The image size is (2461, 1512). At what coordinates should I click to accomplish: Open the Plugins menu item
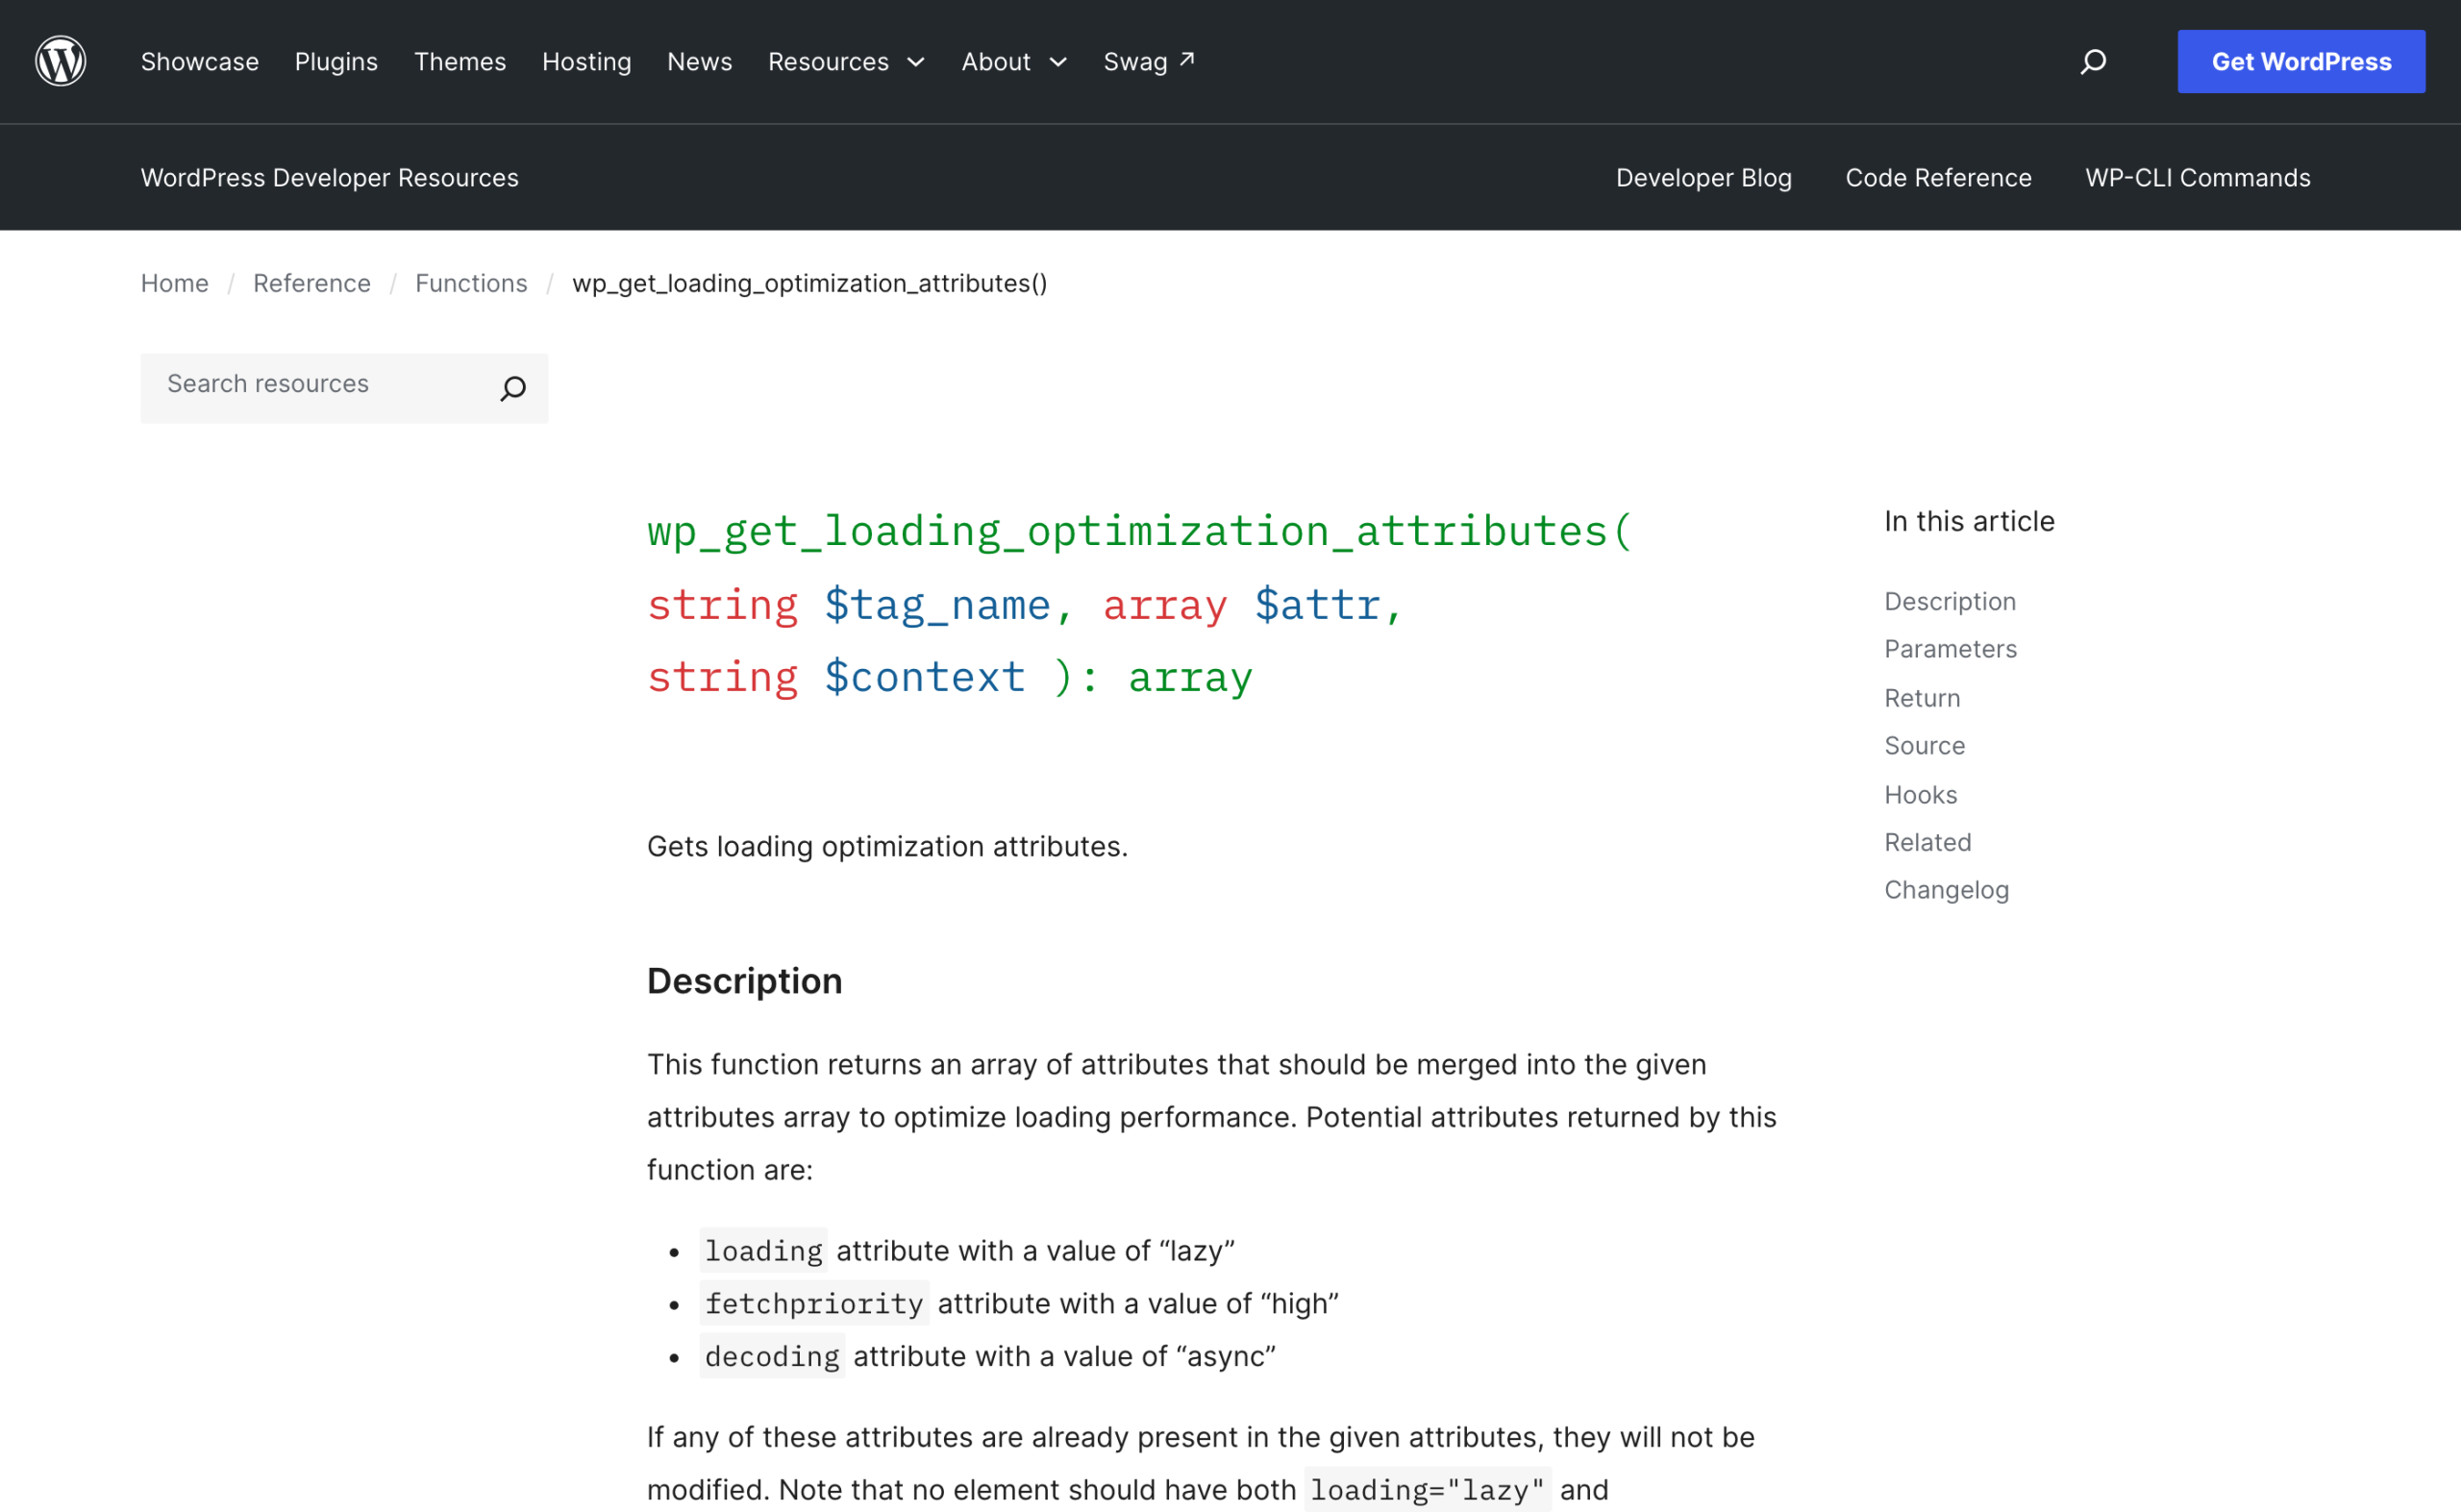click(x=336, y=62)
